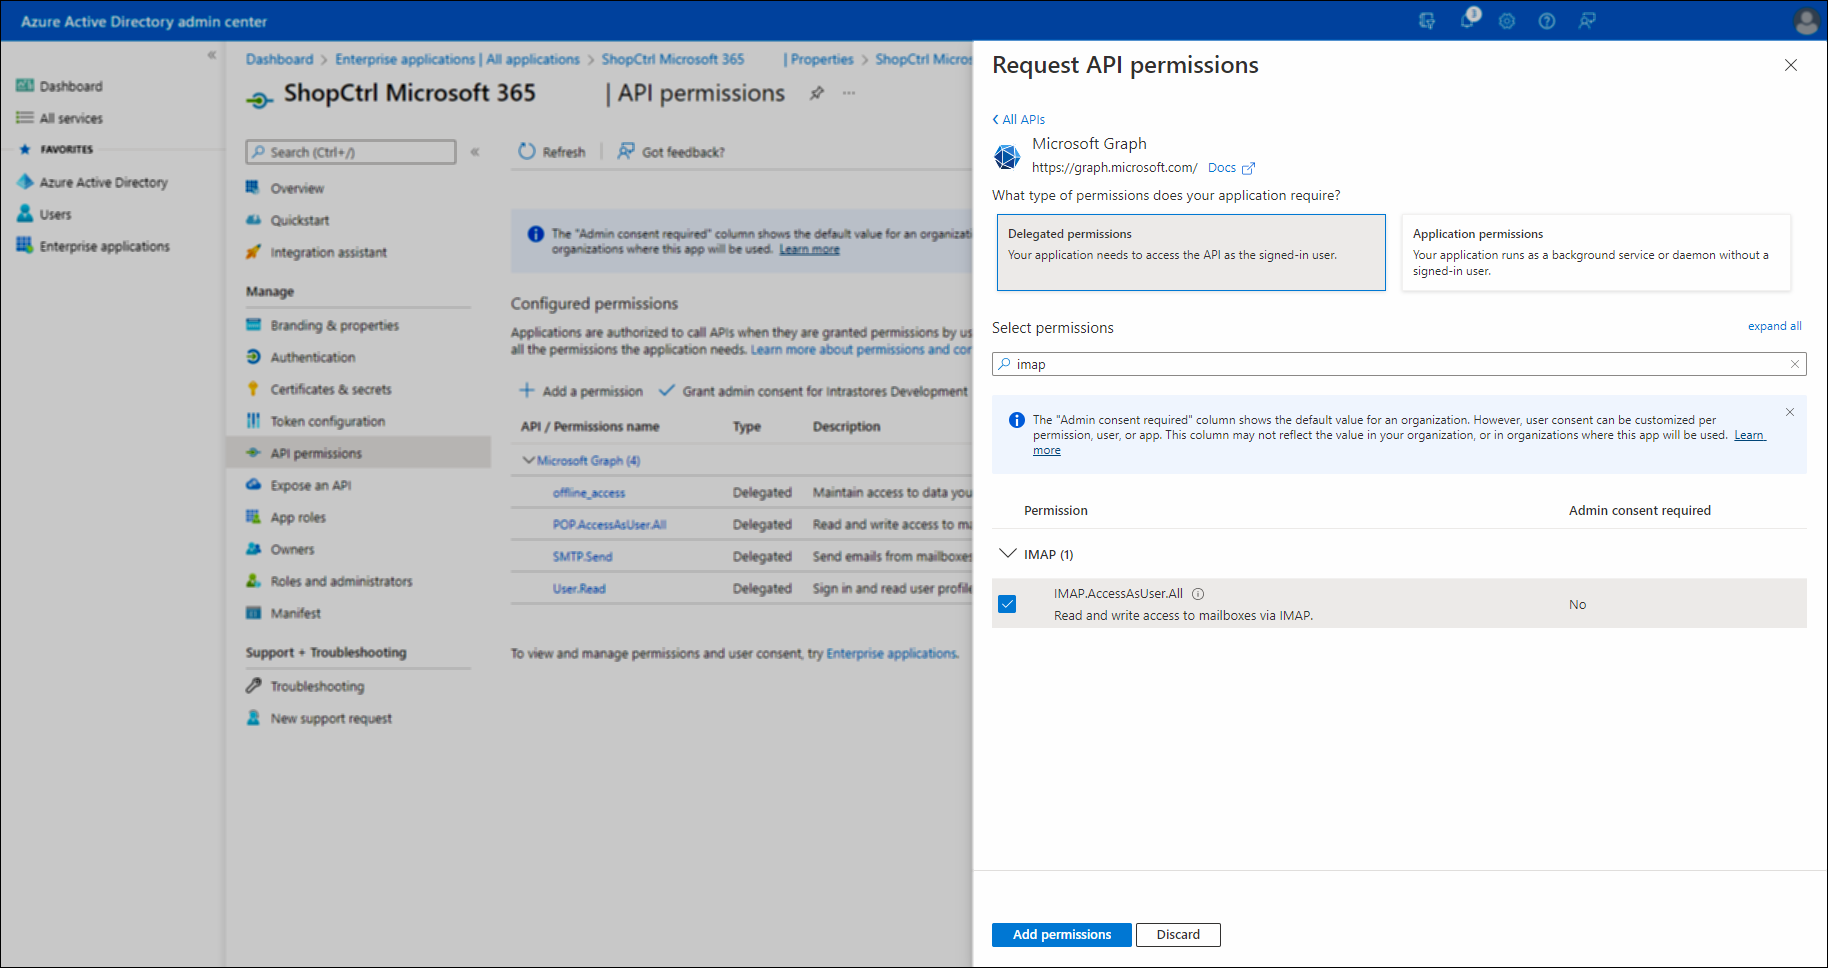Uncheck IMAP.AccessAsUser.All permission checkbox

coord(1007,604)
